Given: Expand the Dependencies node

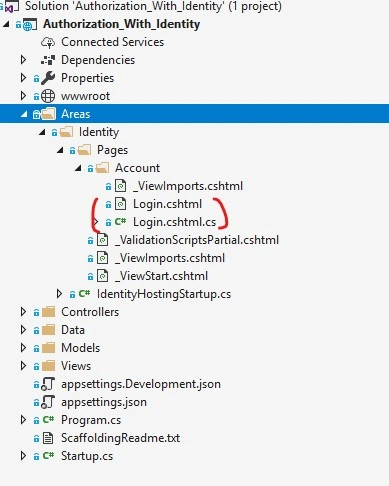Looking at the screenshot, I should pos(23,60).
